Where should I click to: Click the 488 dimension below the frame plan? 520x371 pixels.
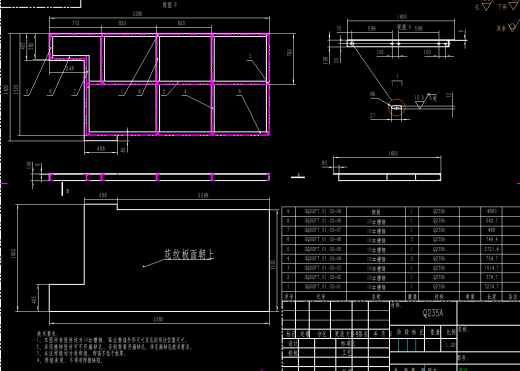click(101, 149)
